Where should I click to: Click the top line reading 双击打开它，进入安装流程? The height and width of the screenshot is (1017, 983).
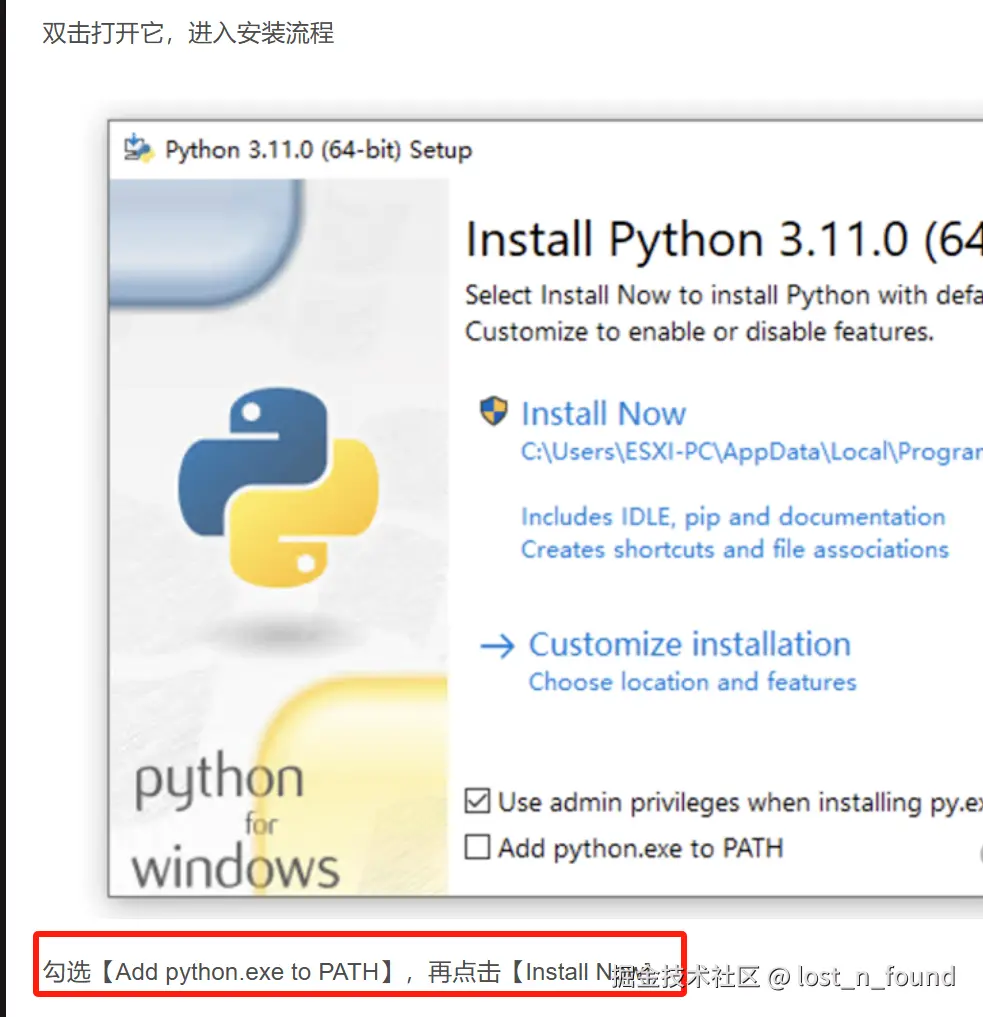click(x=188, y=32)
